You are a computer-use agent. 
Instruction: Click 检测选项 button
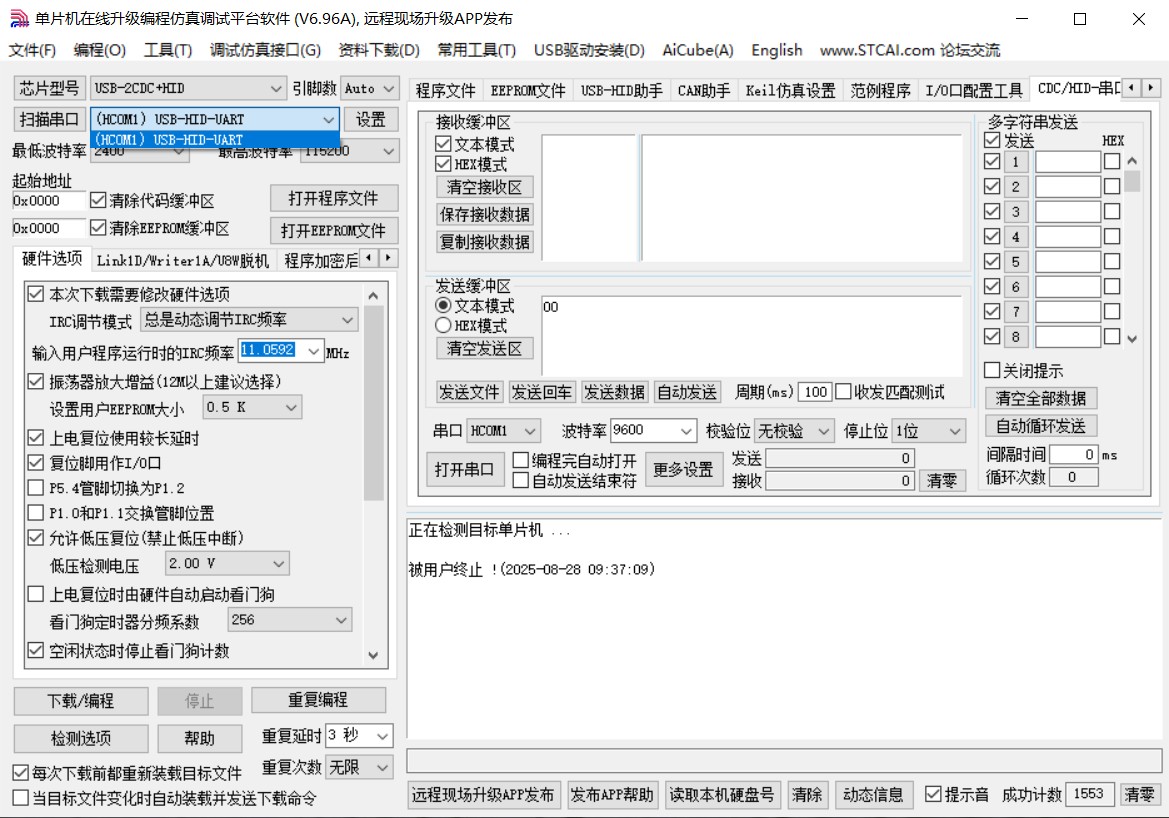tap(81, 738)
